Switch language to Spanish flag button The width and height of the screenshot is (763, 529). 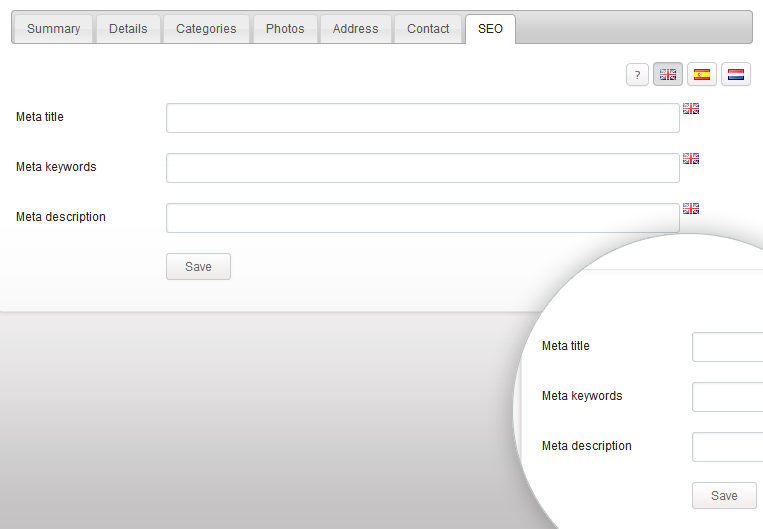pyautogui.click(x=702, y=74)
